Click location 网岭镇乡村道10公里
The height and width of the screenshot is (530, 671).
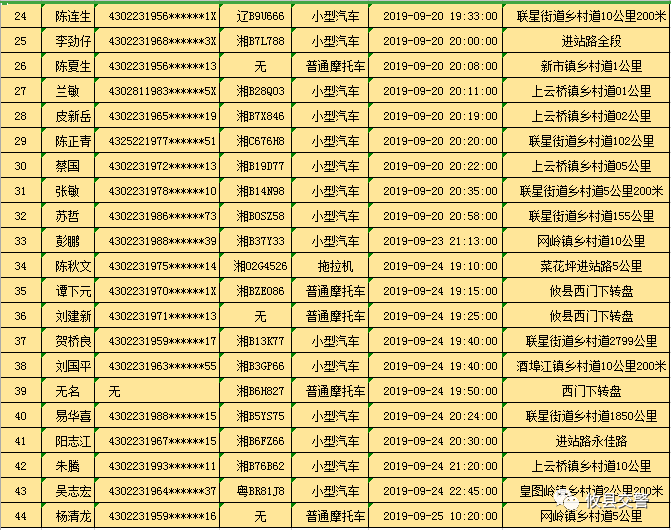coord(591,241)
